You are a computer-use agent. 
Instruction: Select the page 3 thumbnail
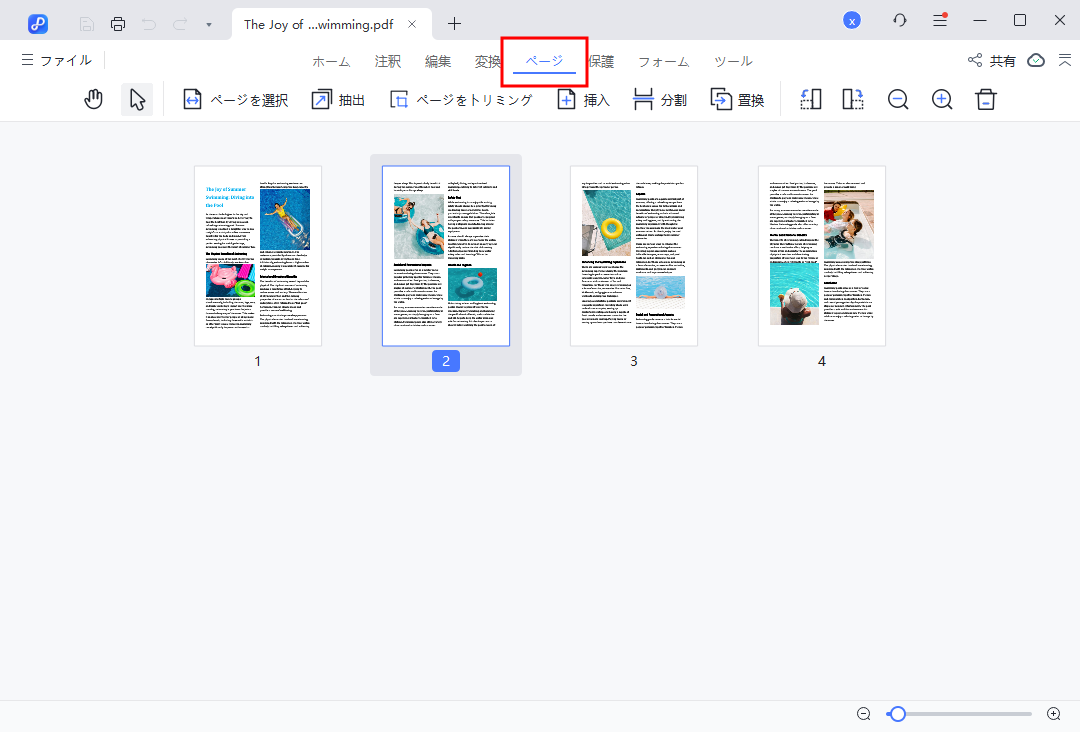(634, 256)
